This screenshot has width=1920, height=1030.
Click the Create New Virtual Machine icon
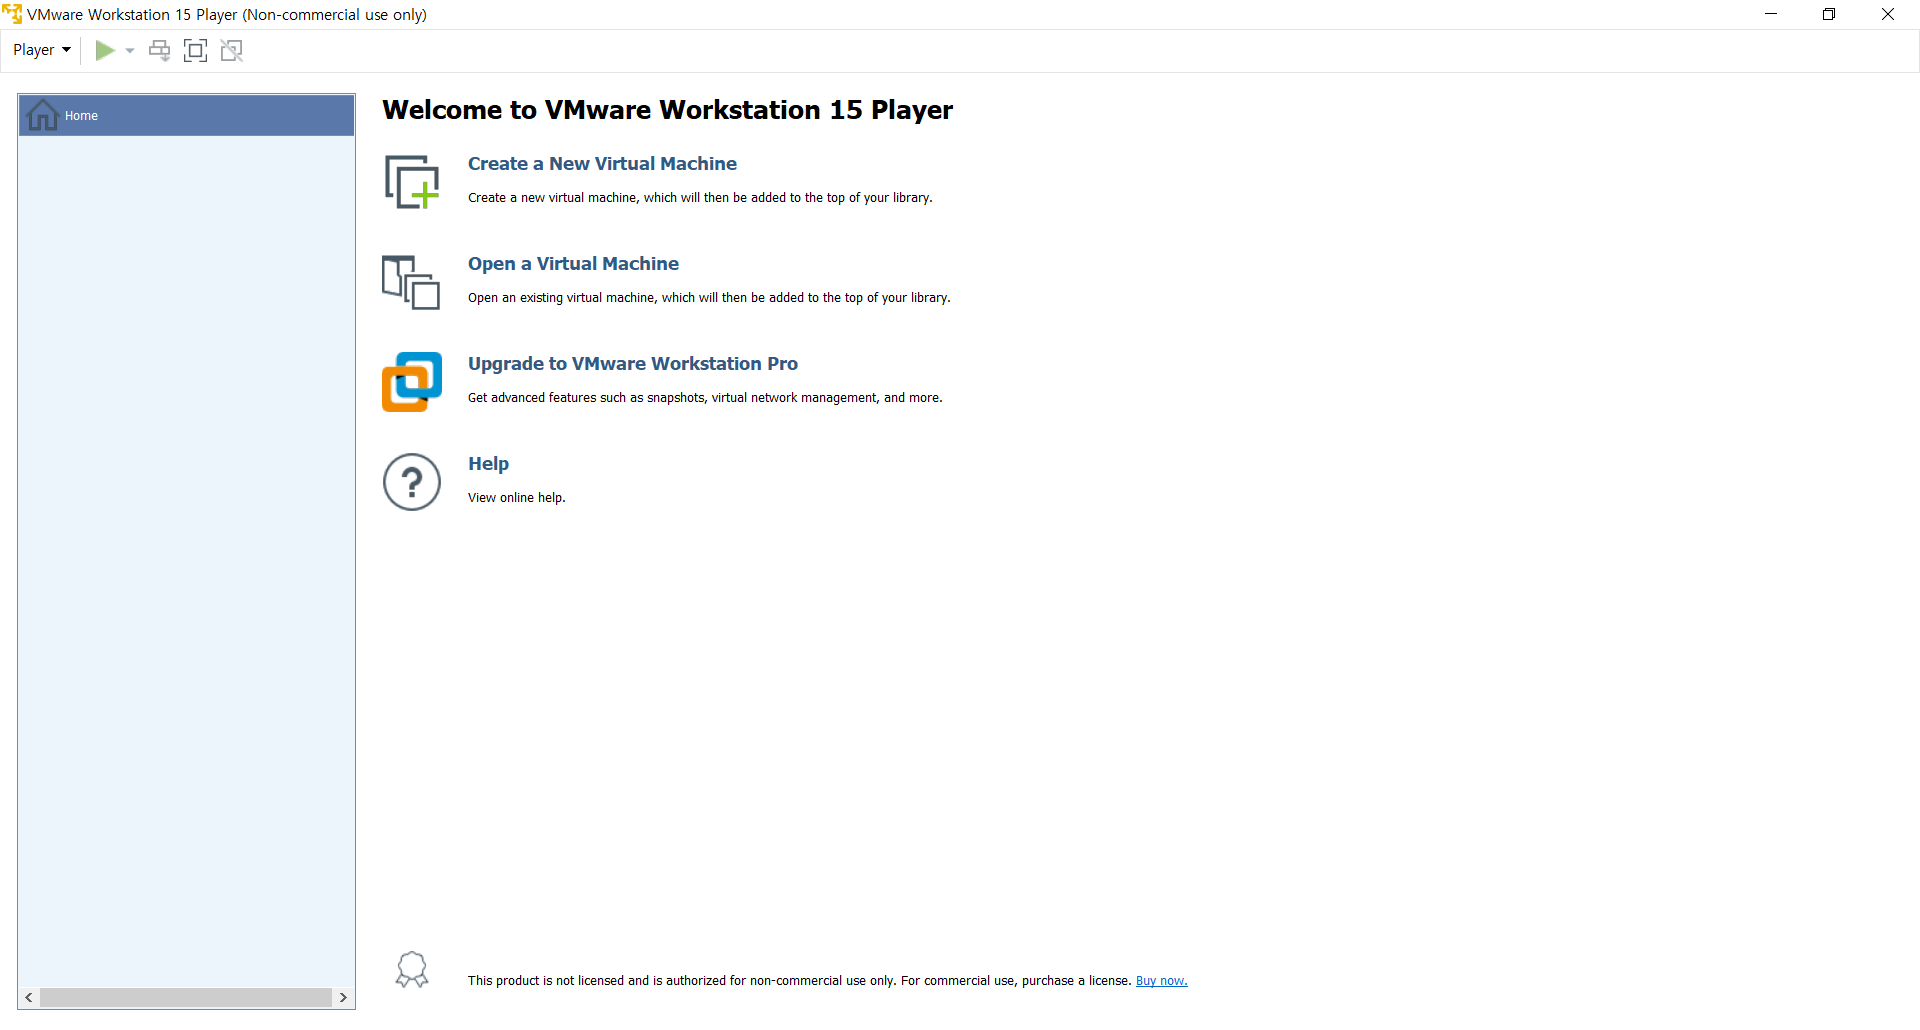[412, 182]
